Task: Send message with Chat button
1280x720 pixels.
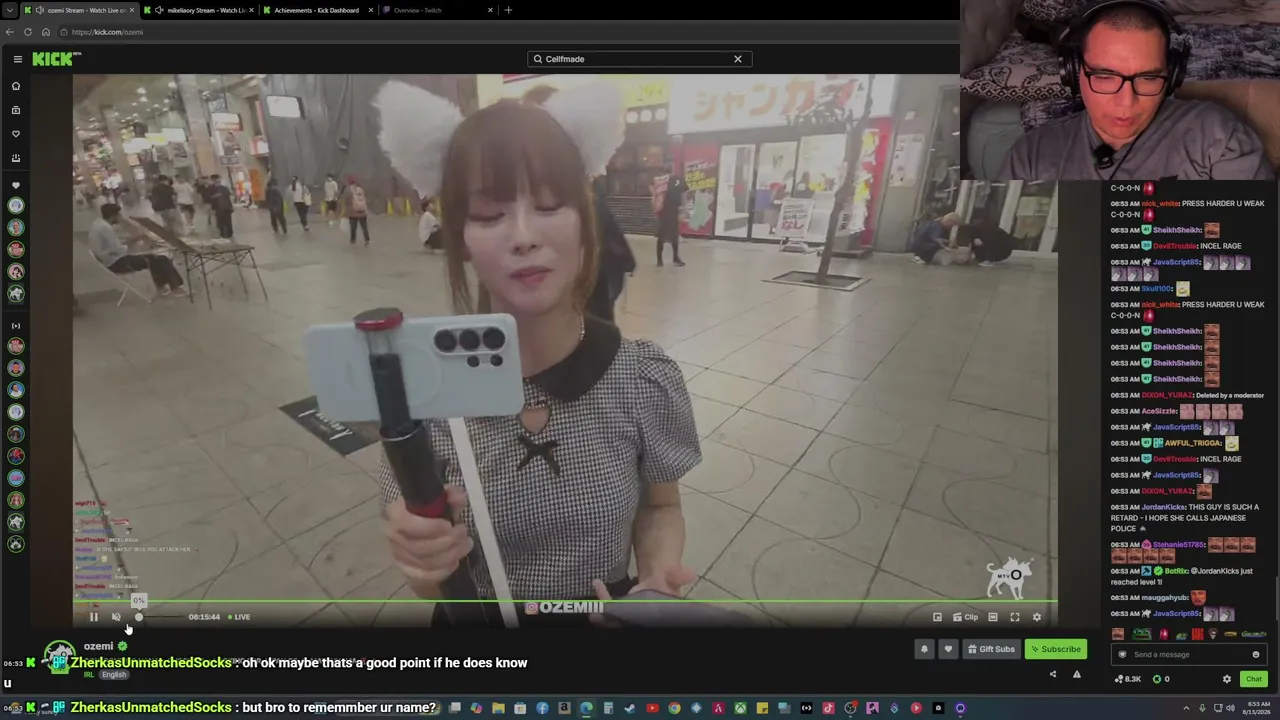Action: (x=1254, y=679)
